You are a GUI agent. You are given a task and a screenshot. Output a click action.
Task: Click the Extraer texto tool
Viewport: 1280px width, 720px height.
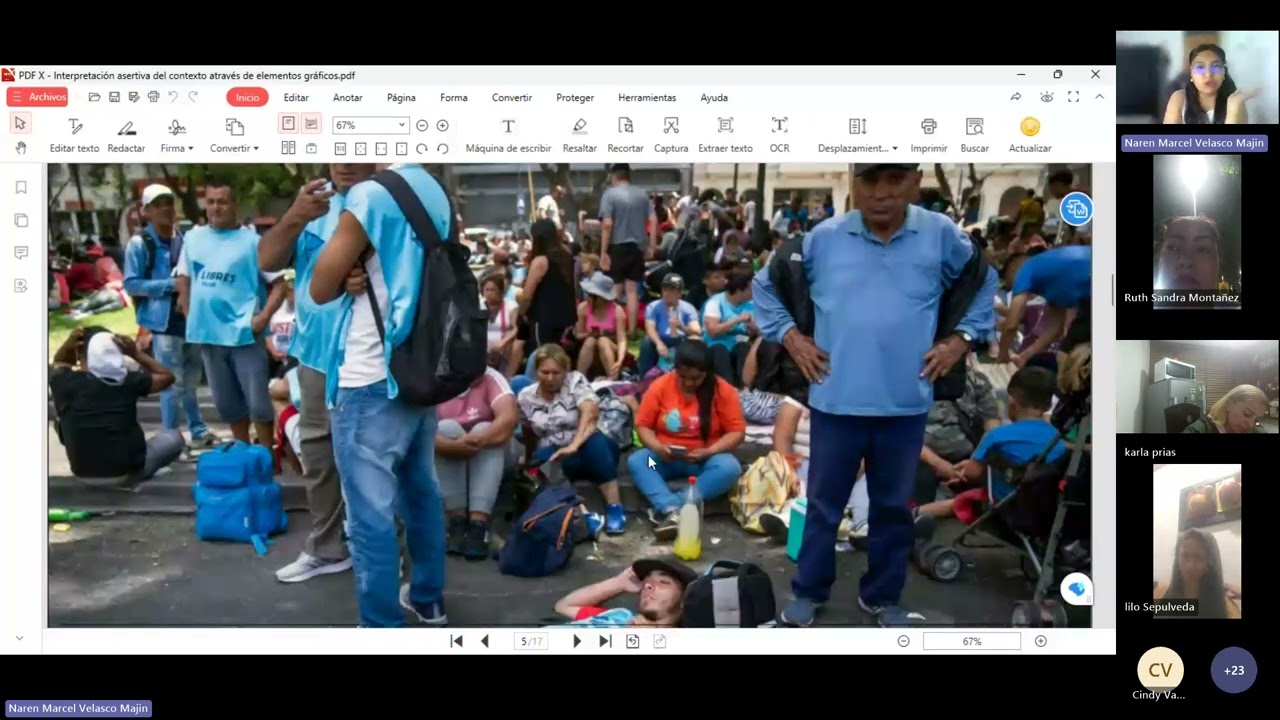(x=725, y=135)
